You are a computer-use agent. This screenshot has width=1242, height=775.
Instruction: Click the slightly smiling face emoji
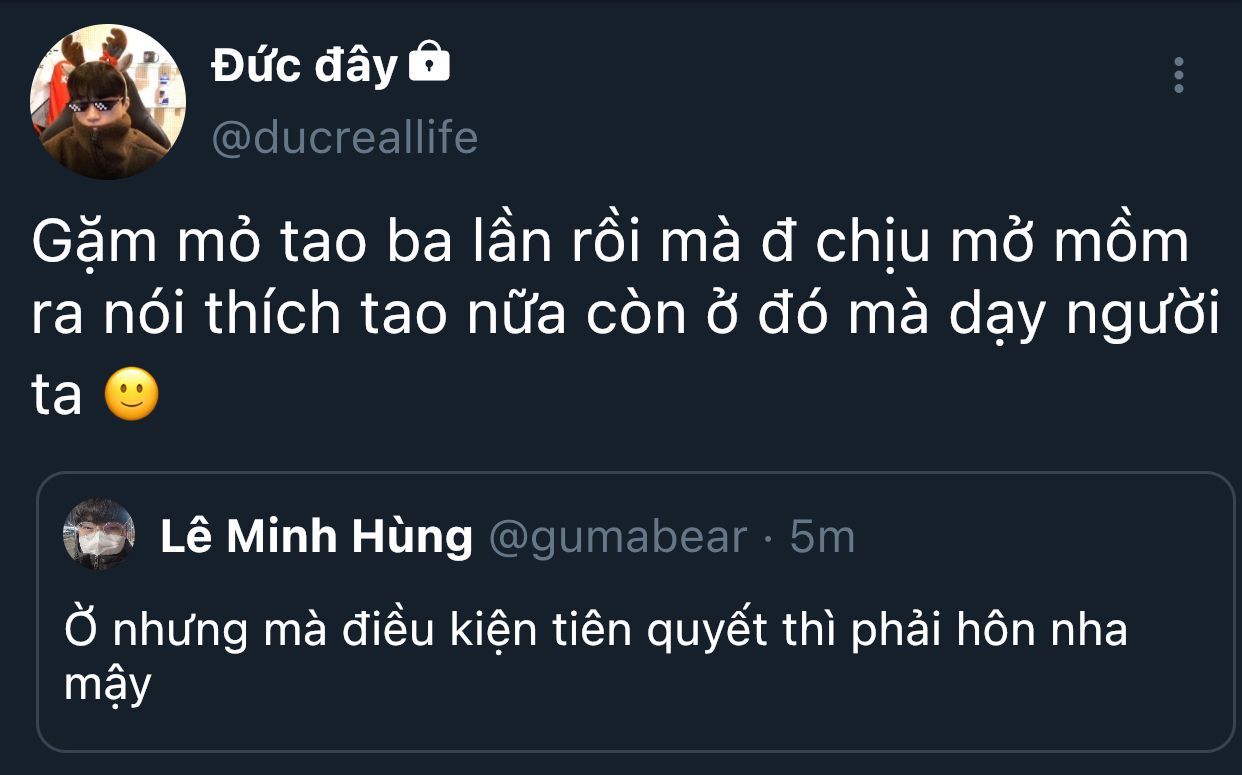coord(132,396)
